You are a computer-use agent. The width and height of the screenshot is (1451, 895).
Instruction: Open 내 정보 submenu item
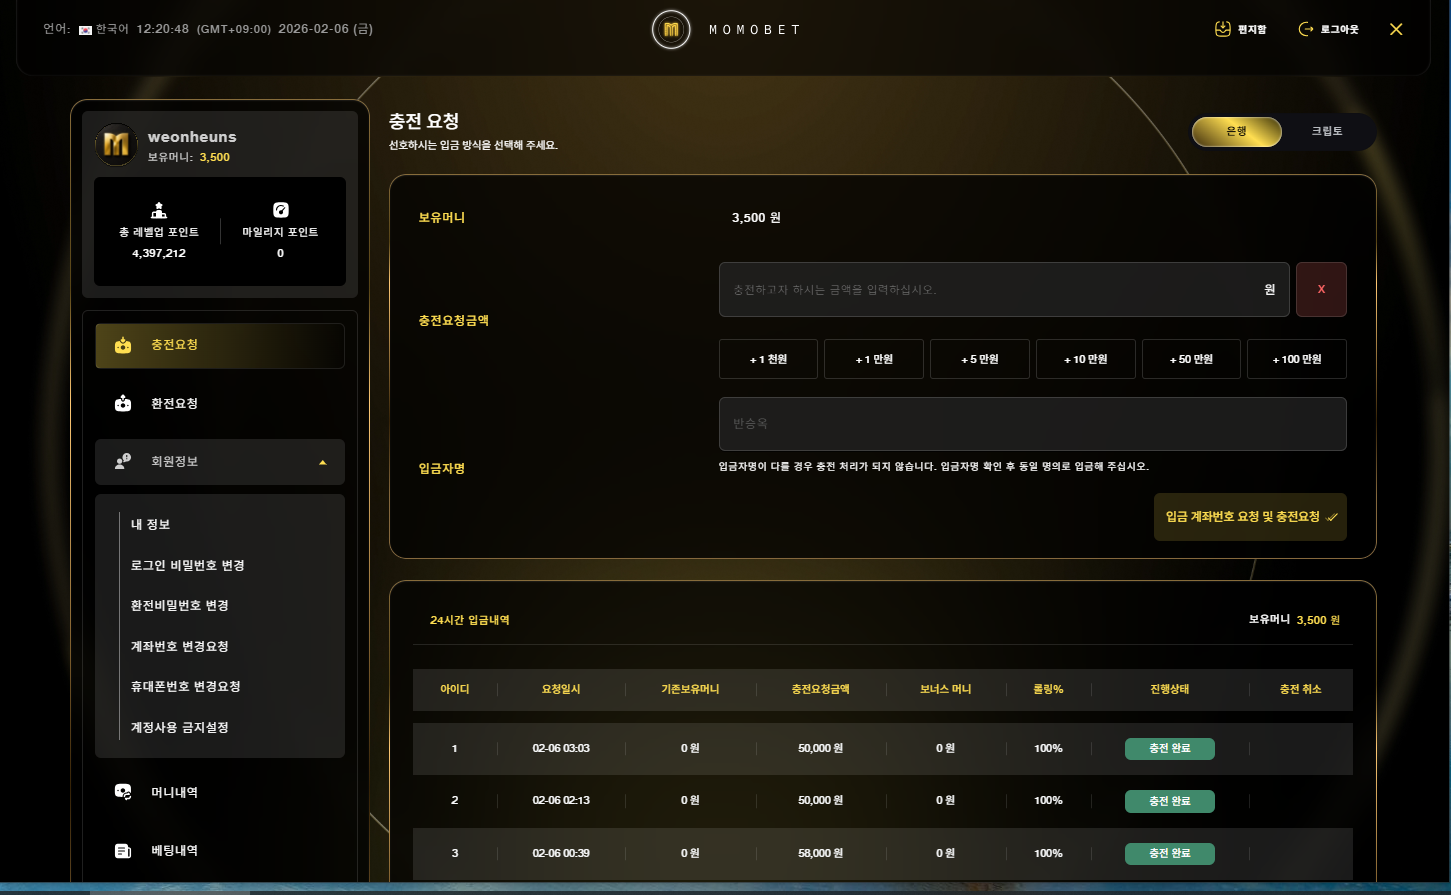click(151, 525)
